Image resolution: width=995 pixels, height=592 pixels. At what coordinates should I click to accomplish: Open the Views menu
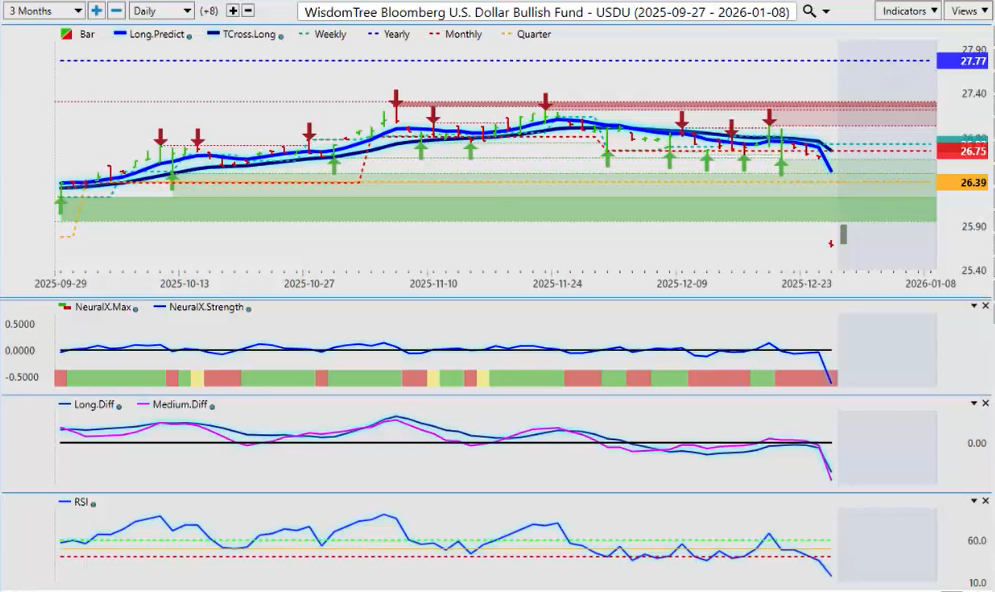coord(968,10)
